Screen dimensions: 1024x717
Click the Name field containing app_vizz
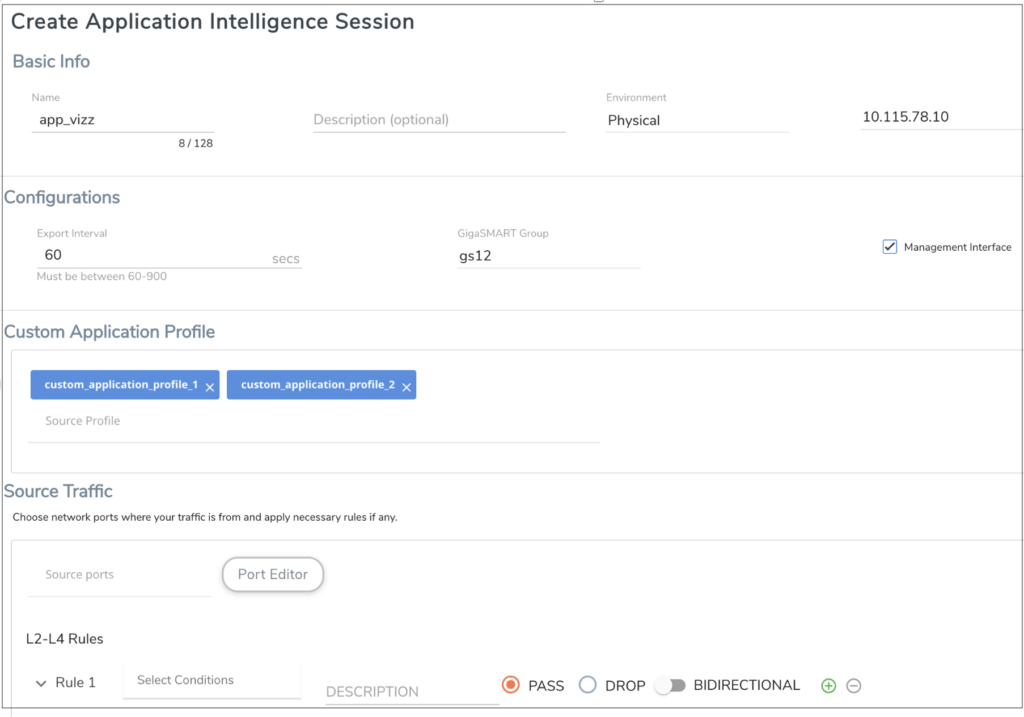click(123, 120)
